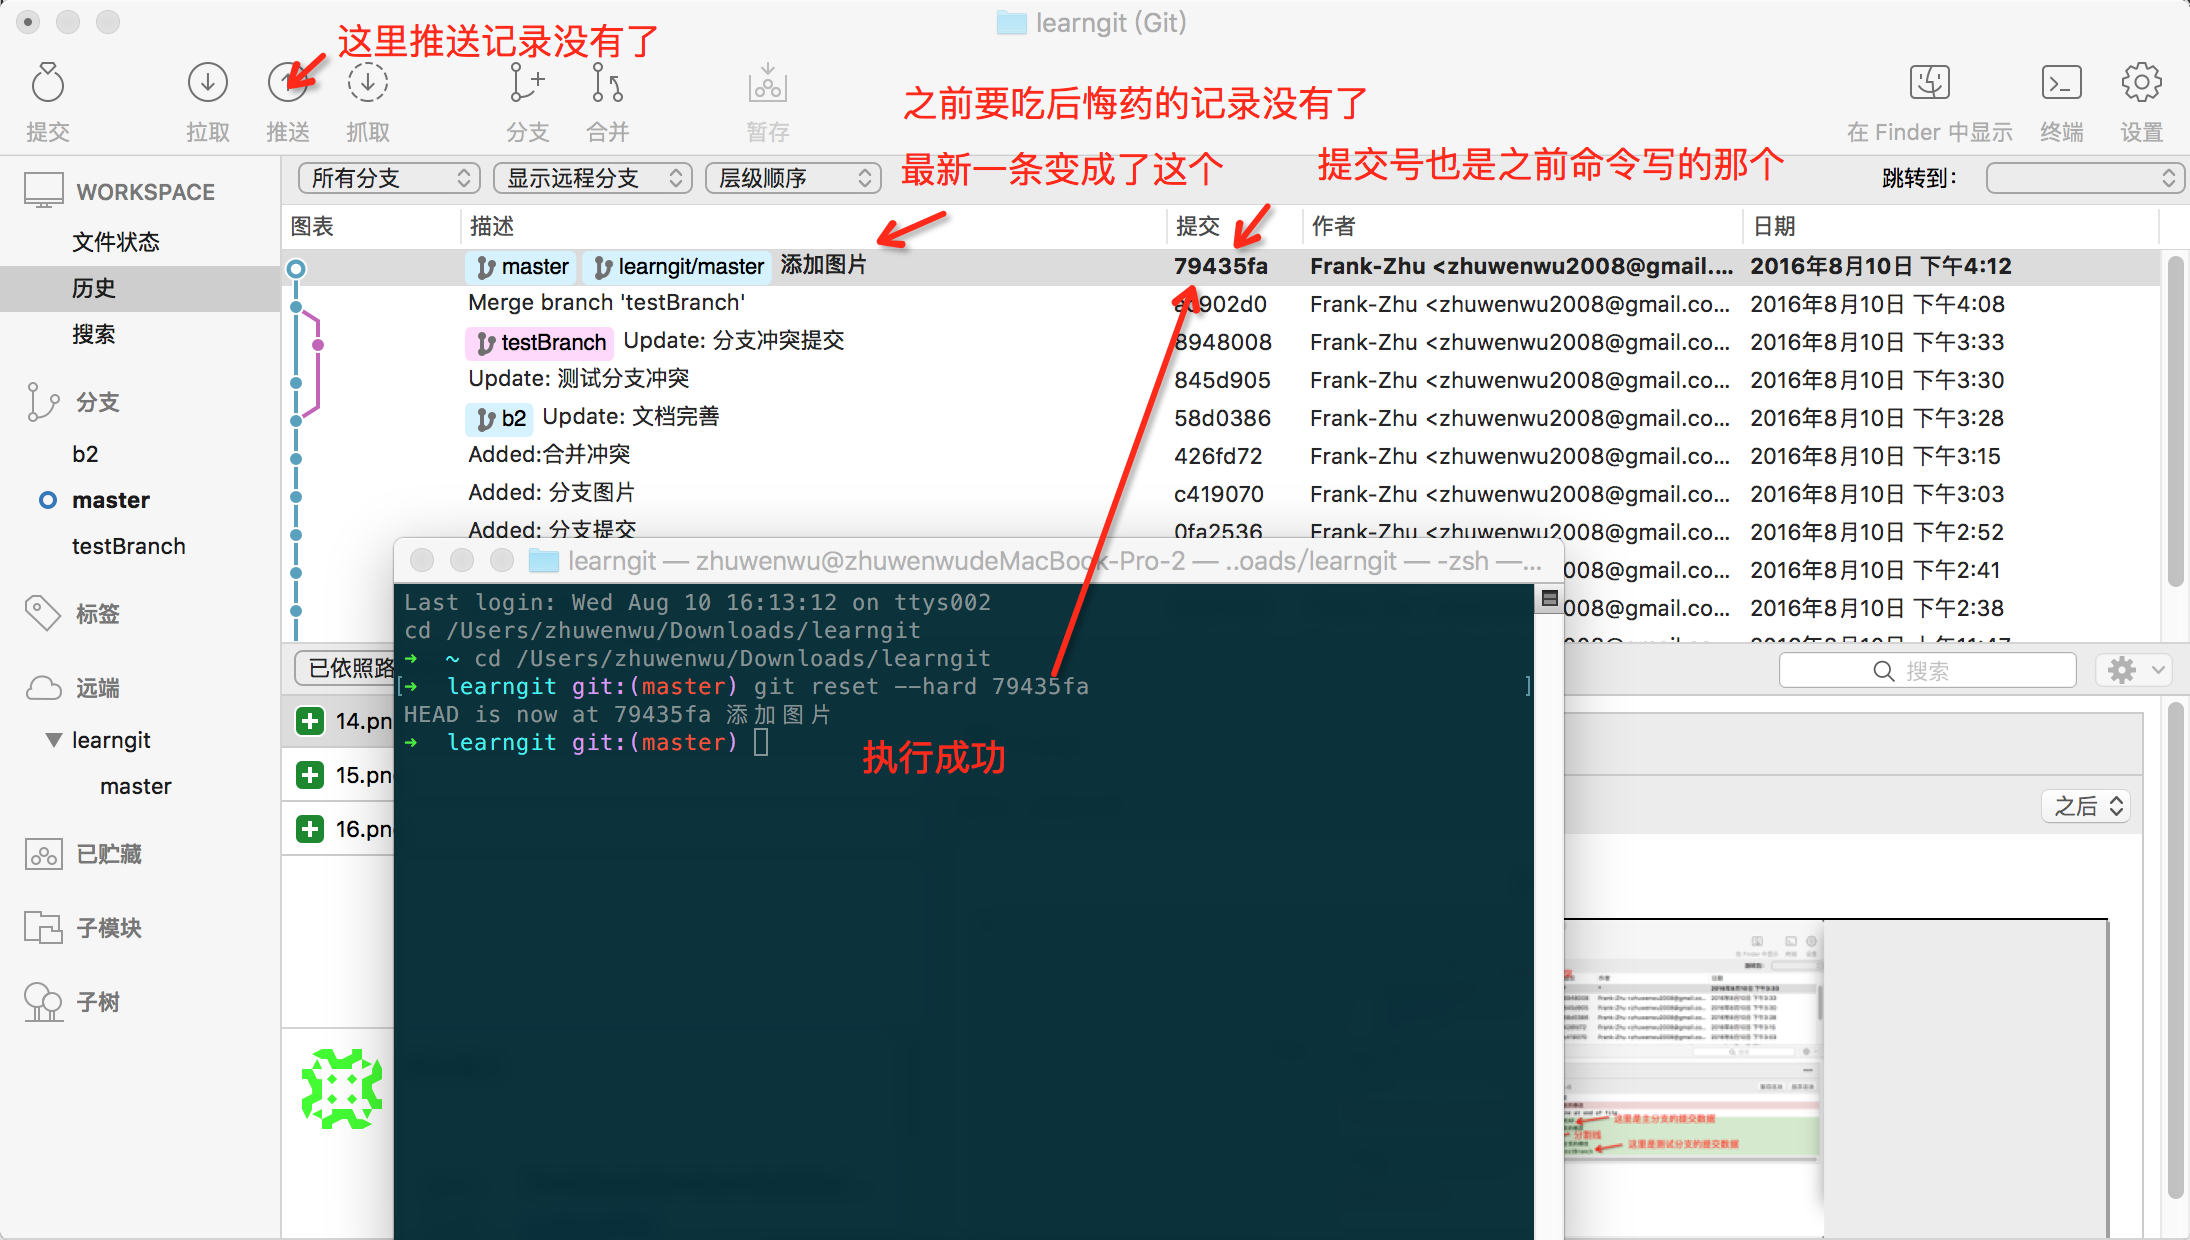Collapse the learngit remote tree node
The image size is (2190, 1240).
[x=54, y=740]
